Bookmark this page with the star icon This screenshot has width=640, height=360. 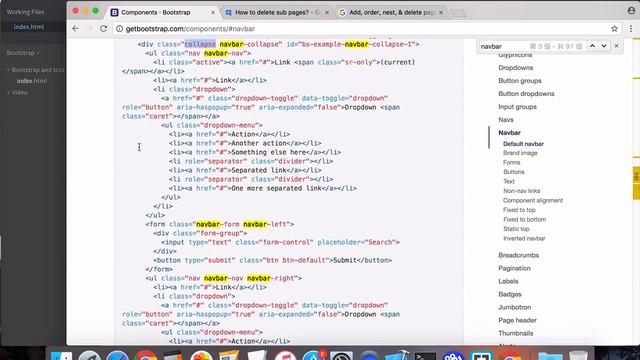(x=614, y=29)
